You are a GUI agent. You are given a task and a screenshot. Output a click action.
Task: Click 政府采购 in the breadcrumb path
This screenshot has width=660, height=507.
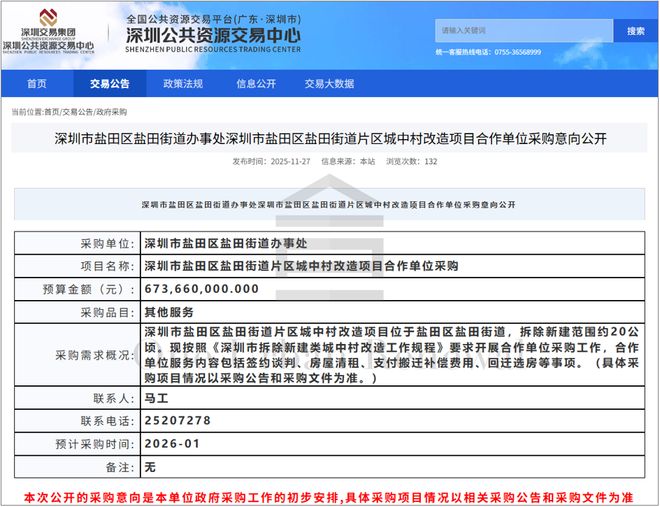pyautogui.click(x=111, y=112)
